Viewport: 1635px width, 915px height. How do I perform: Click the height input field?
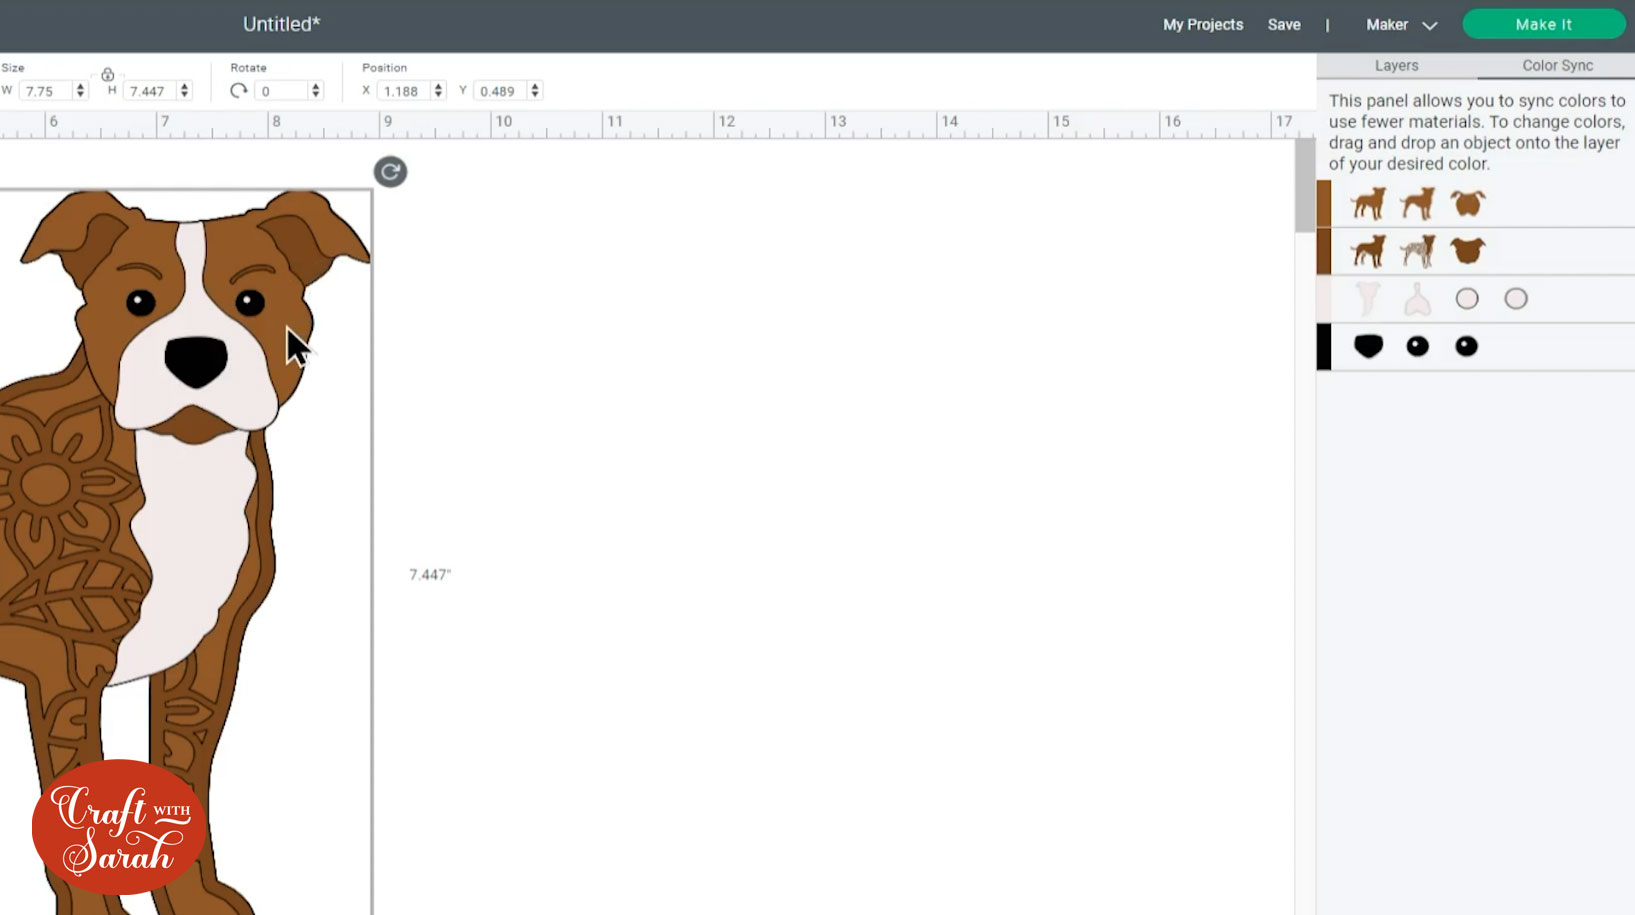(x=150, y=91)
